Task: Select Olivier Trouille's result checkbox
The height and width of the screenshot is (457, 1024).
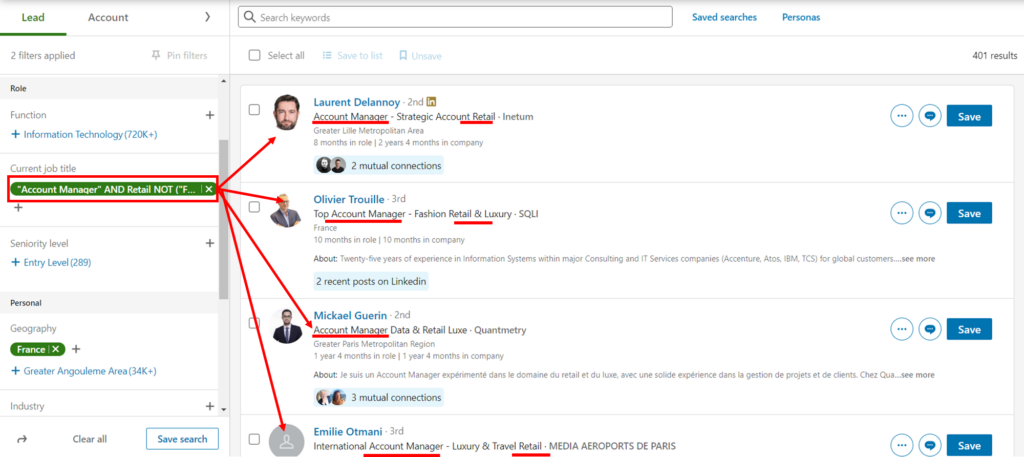Action: pos(254,207)
